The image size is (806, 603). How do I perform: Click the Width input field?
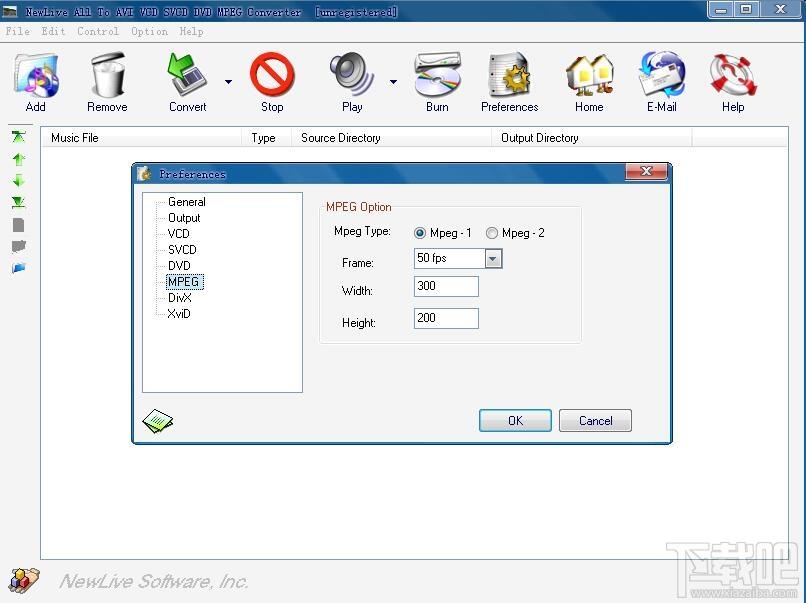(446, 286)
